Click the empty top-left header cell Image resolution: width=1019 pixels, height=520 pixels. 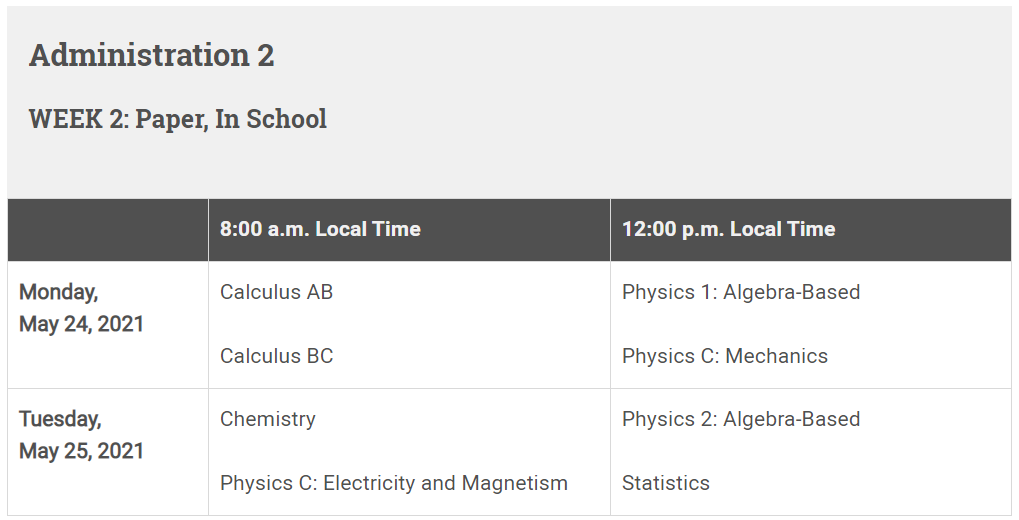[108, 229]
